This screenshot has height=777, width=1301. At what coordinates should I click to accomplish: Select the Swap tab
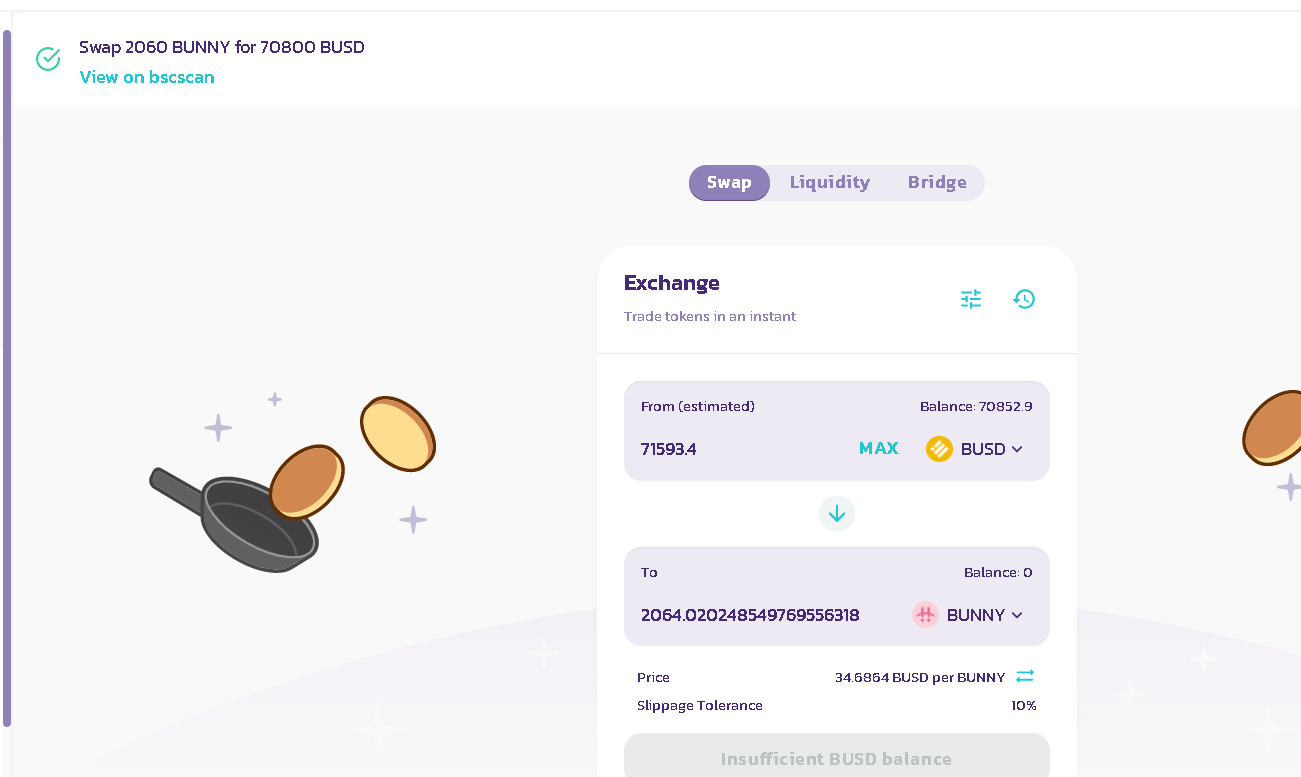729,183
